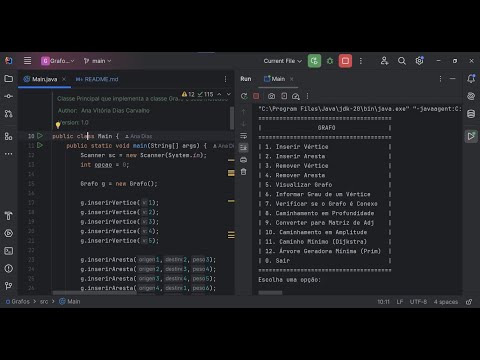
Task: Stop the running program with red square
Action: [345, 61]
